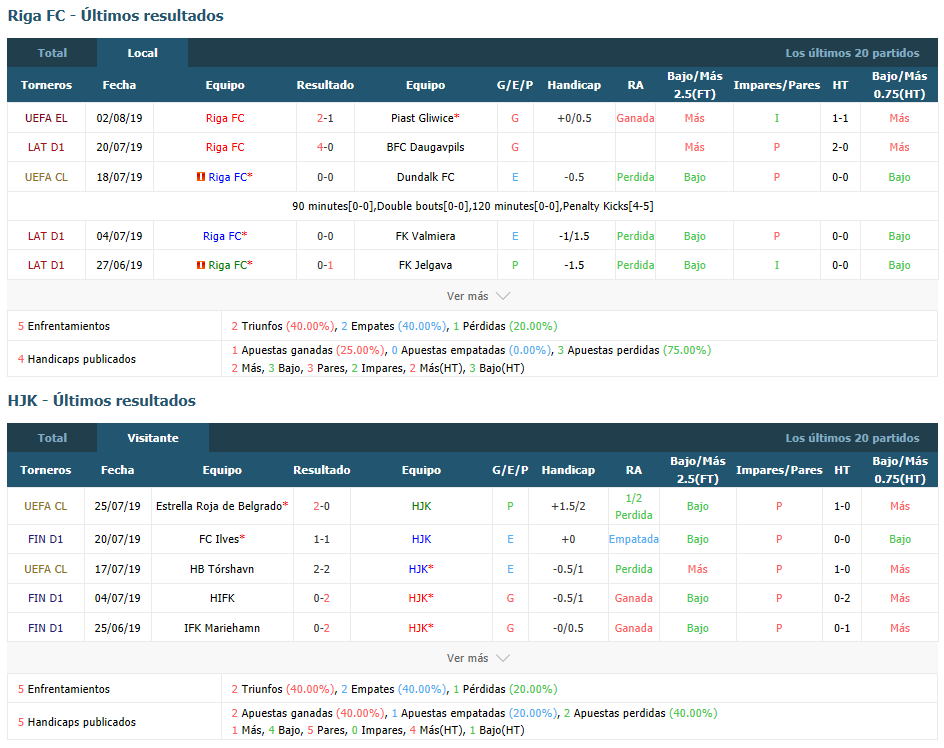The height and width of the screenshot is (748, 944).
Task: Click HJK team name in Estrella Roja row
Action: [x=421, y=506]
